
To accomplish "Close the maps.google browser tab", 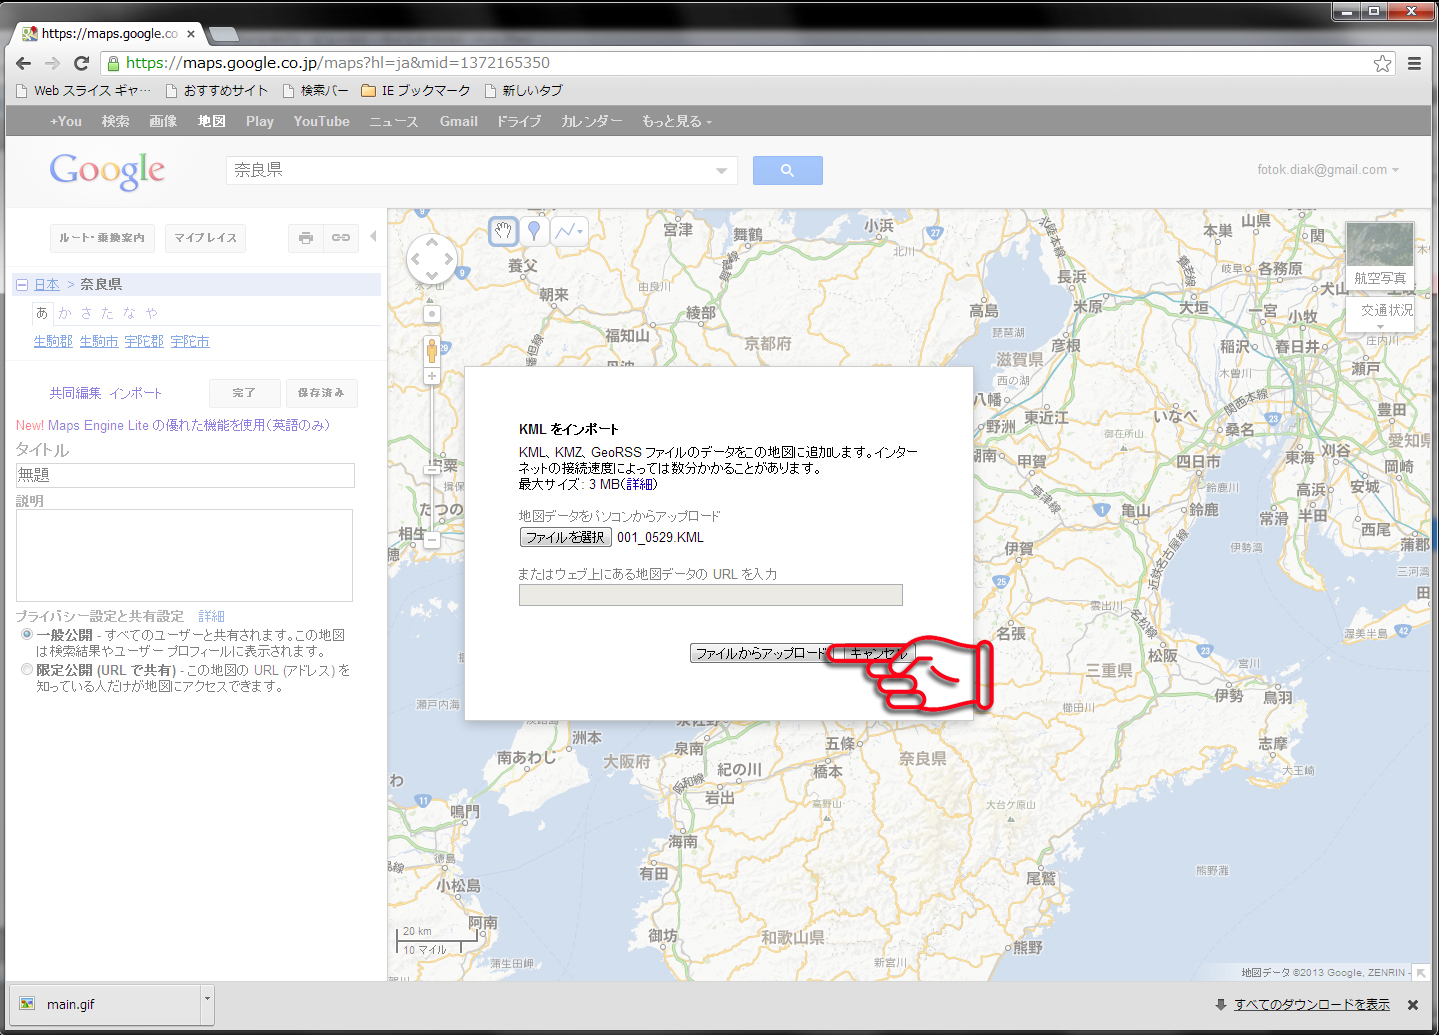I will tap(190, 34).
